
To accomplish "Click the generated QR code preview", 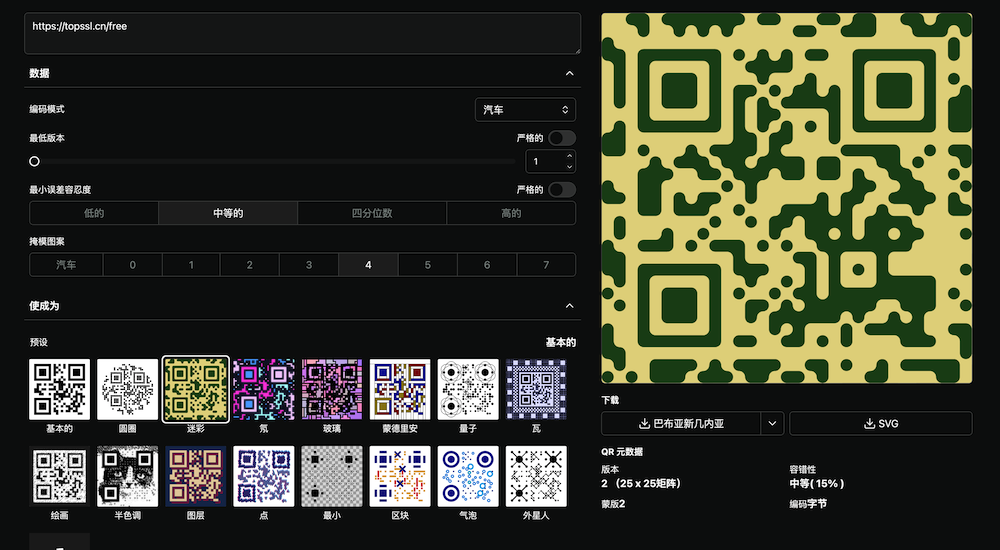I will point(787,198).
